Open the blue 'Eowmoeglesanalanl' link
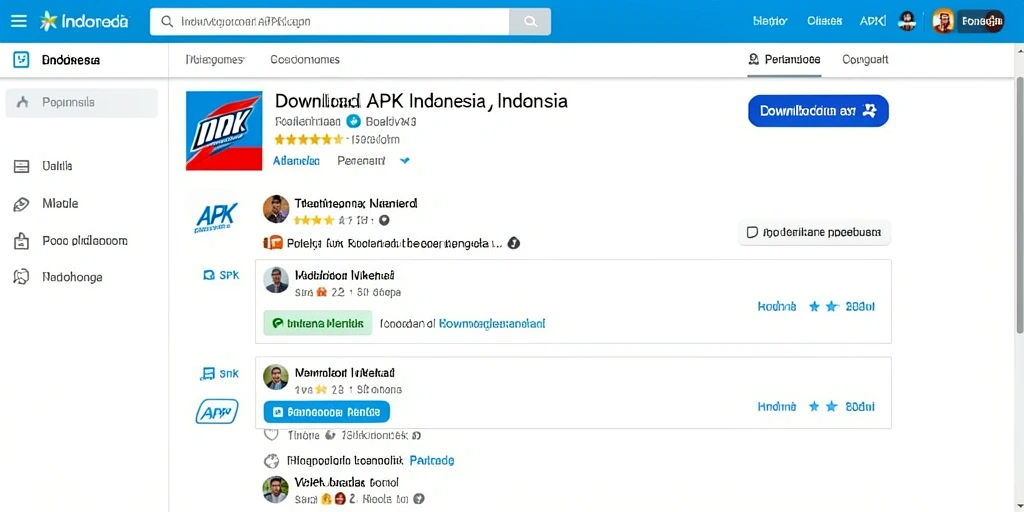The height and width of the screenshot is (512, 1024). pyautogui.click(x=492, y=323)
